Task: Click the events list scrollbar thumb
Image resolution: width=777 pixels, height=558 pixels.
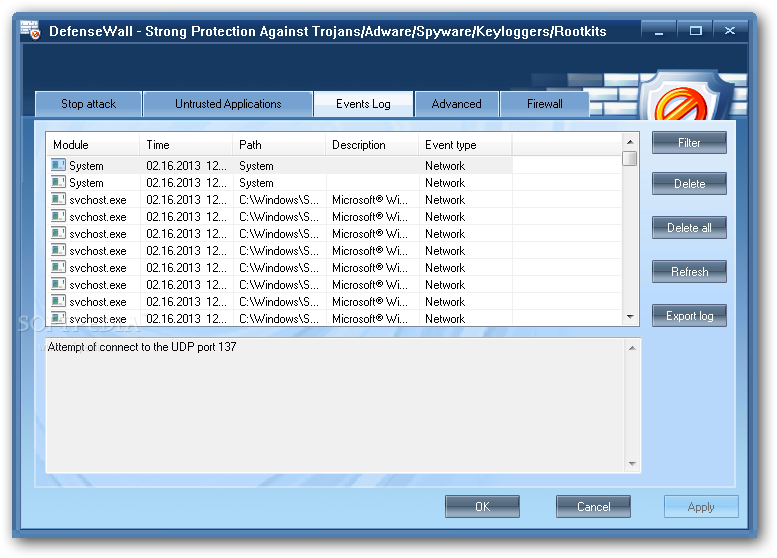Action: point(630,159)
